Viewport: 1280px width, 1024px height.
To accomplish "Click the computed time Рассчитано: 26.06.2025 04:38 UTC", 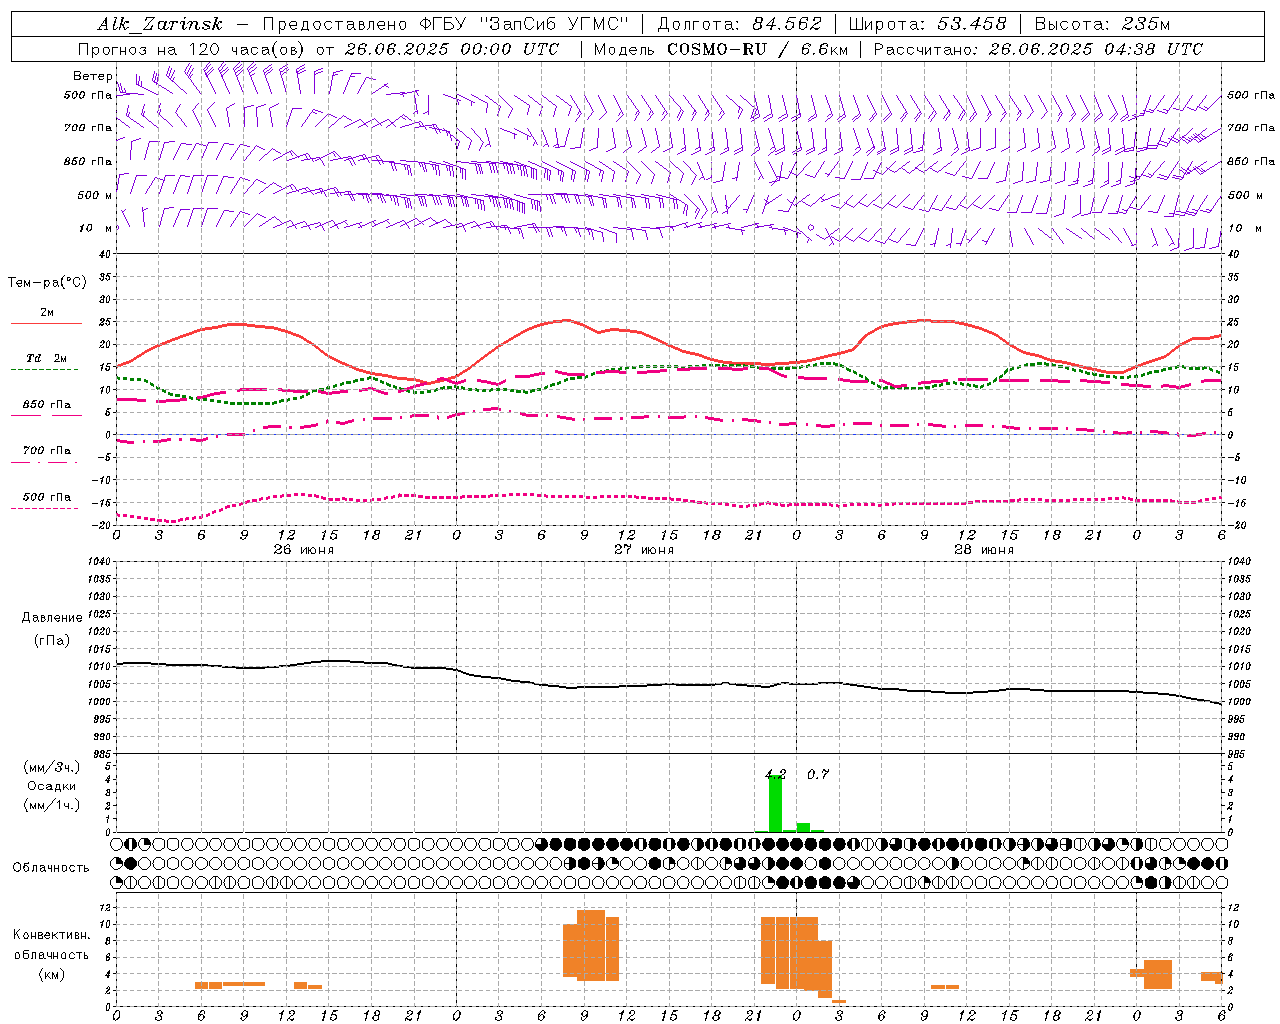I will point(1038,49).
